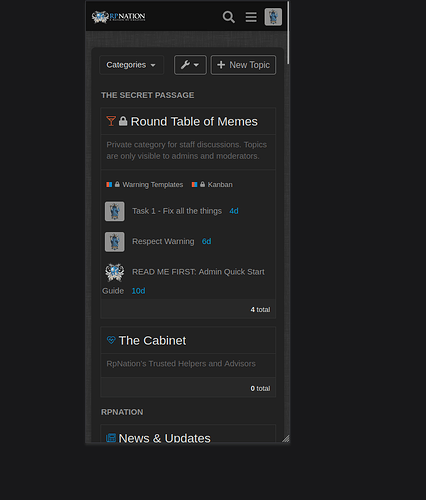Click the New Topic button
Image resolution: width=426 pixels, height=500 pixels.
click(x=243, y=65)
